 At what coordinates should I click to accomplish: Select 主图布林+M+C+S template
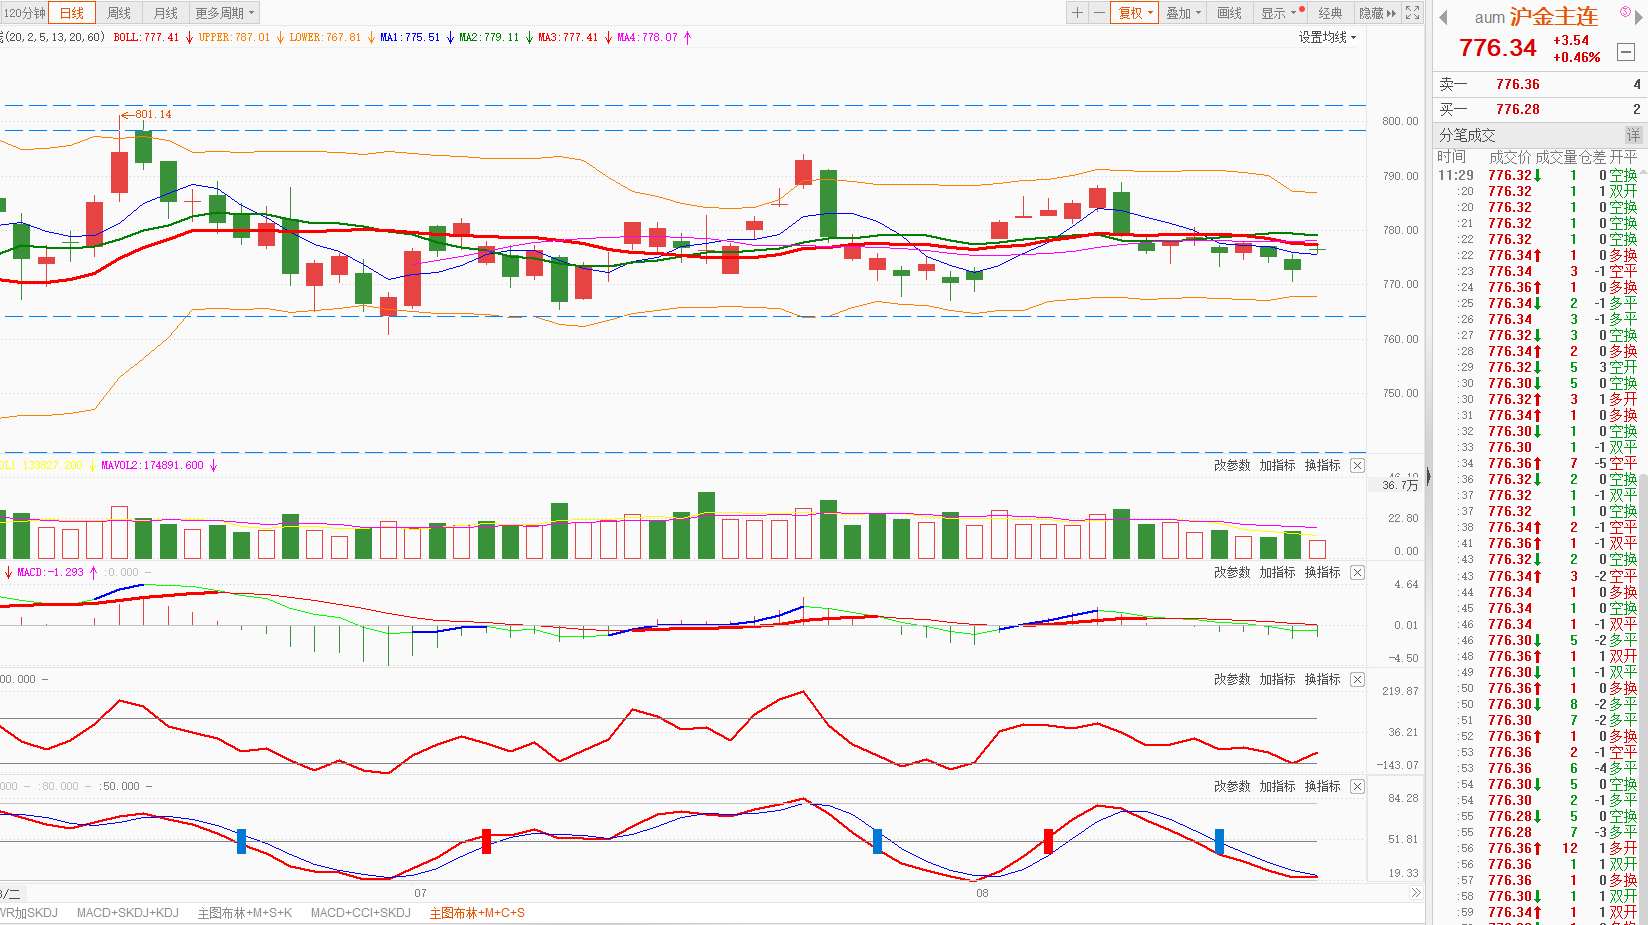click(x=477, y=913)
